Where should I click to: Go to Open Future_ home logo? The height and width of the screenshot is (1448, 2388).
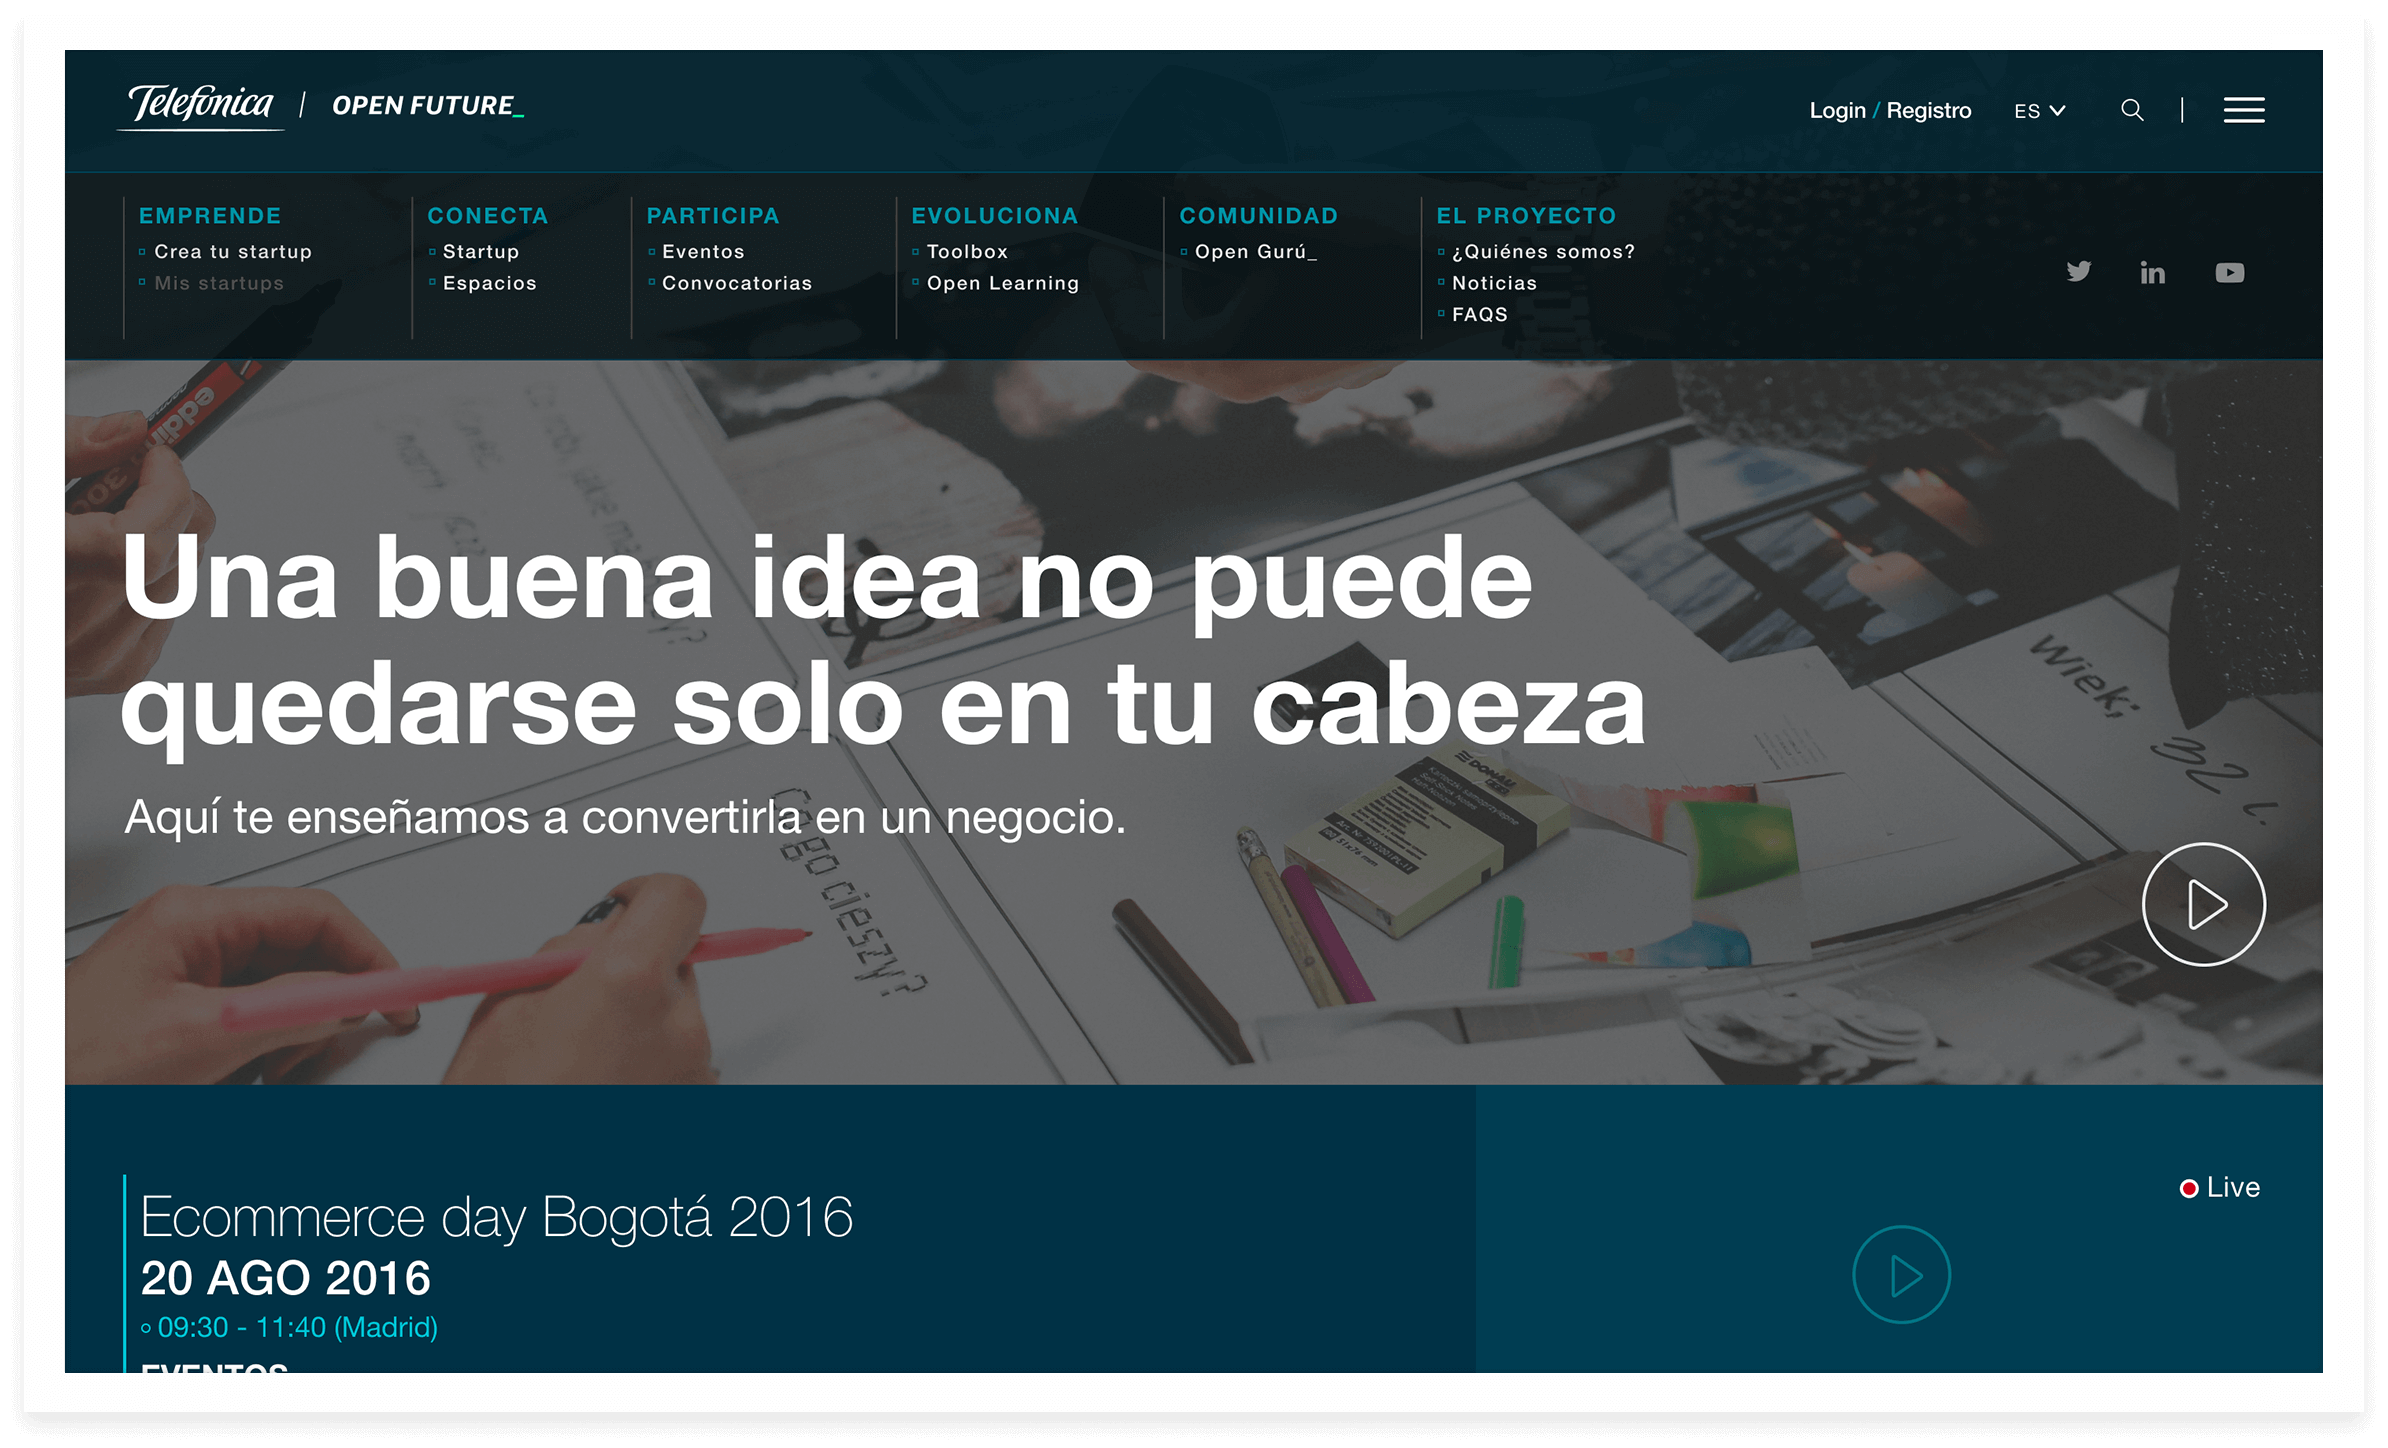click(428, 106)
